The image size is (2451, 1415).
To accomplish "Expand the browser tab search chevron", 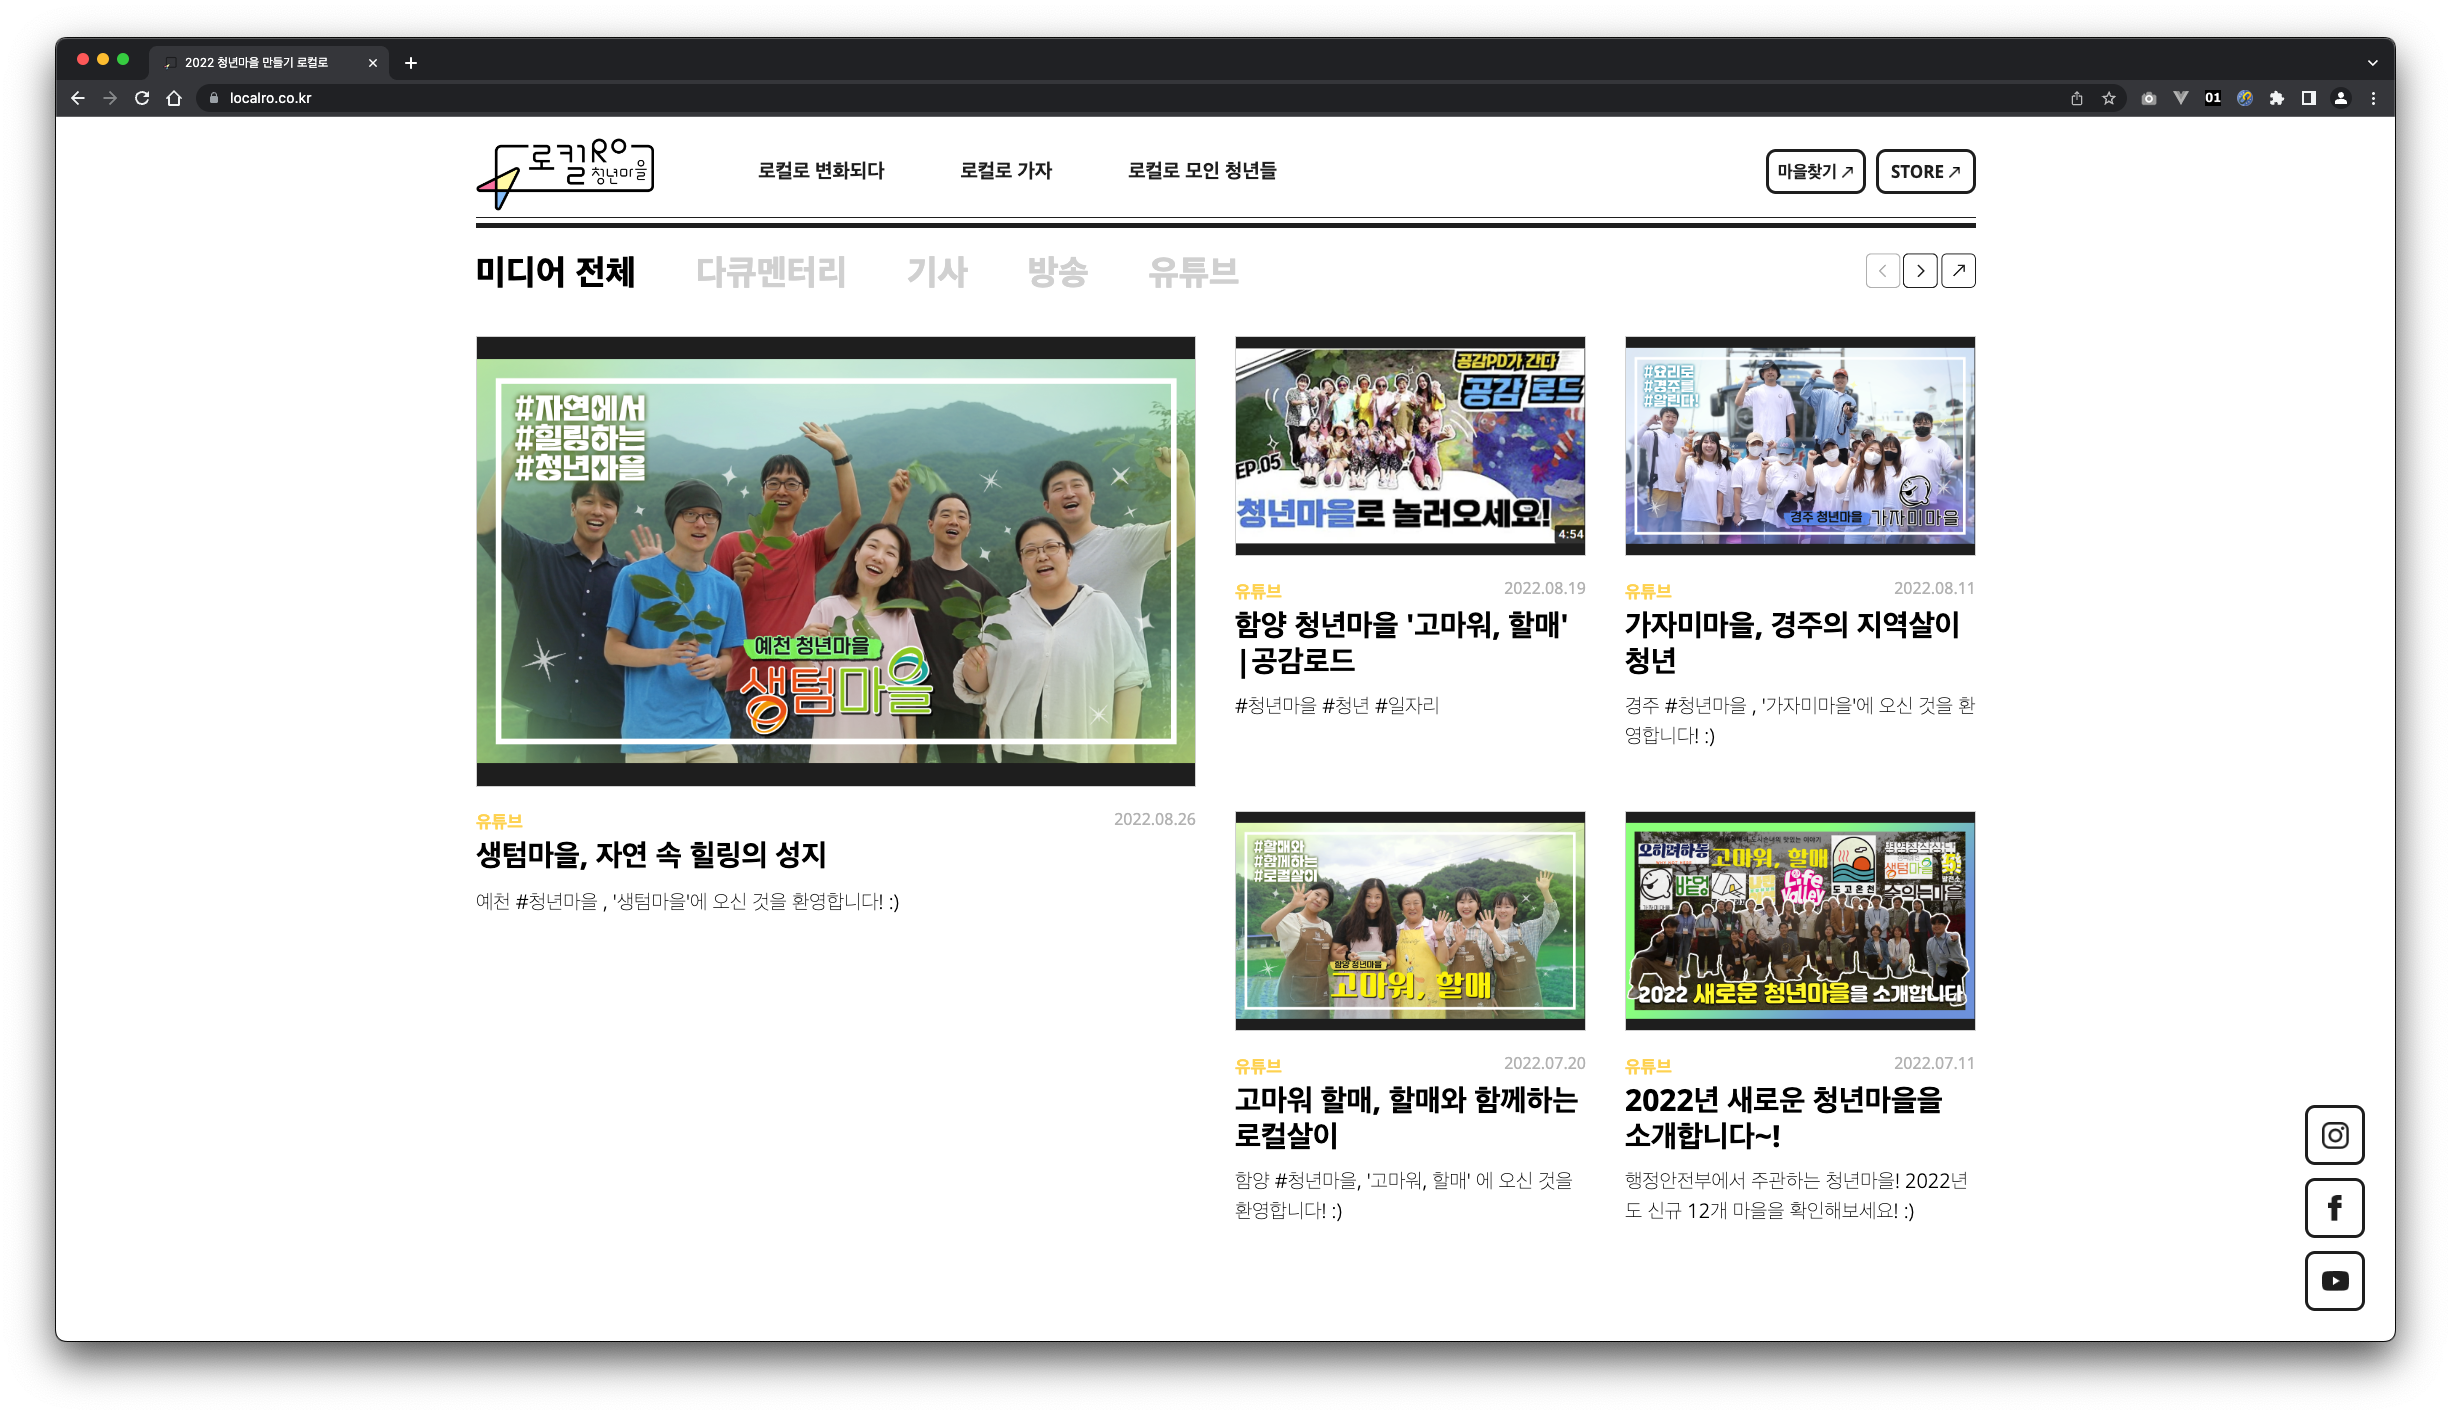I will [2373, 62].
